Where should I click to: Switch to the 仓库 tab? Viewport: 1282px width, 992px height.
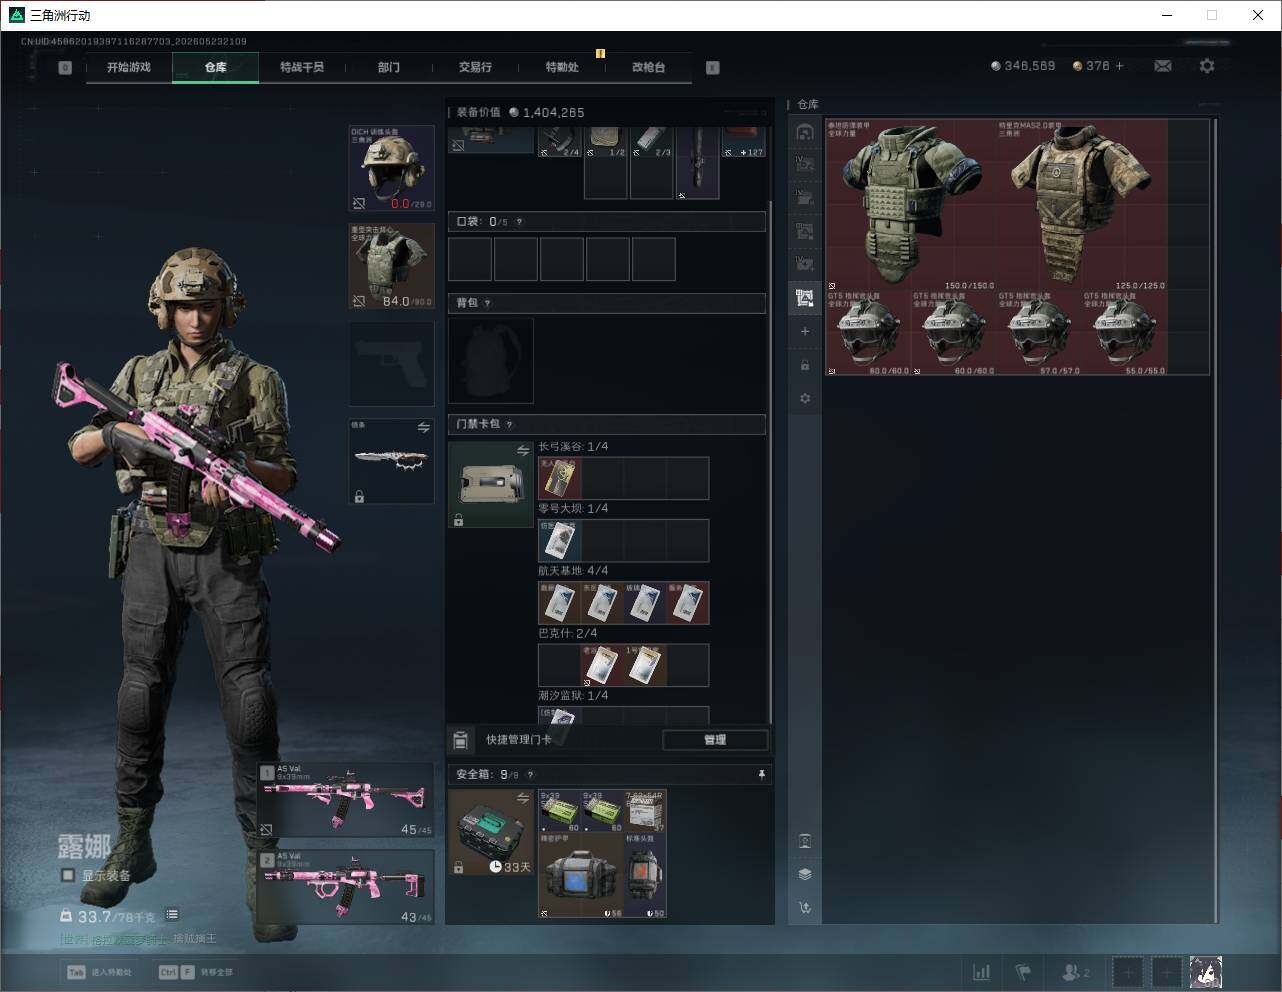[216, 67]
